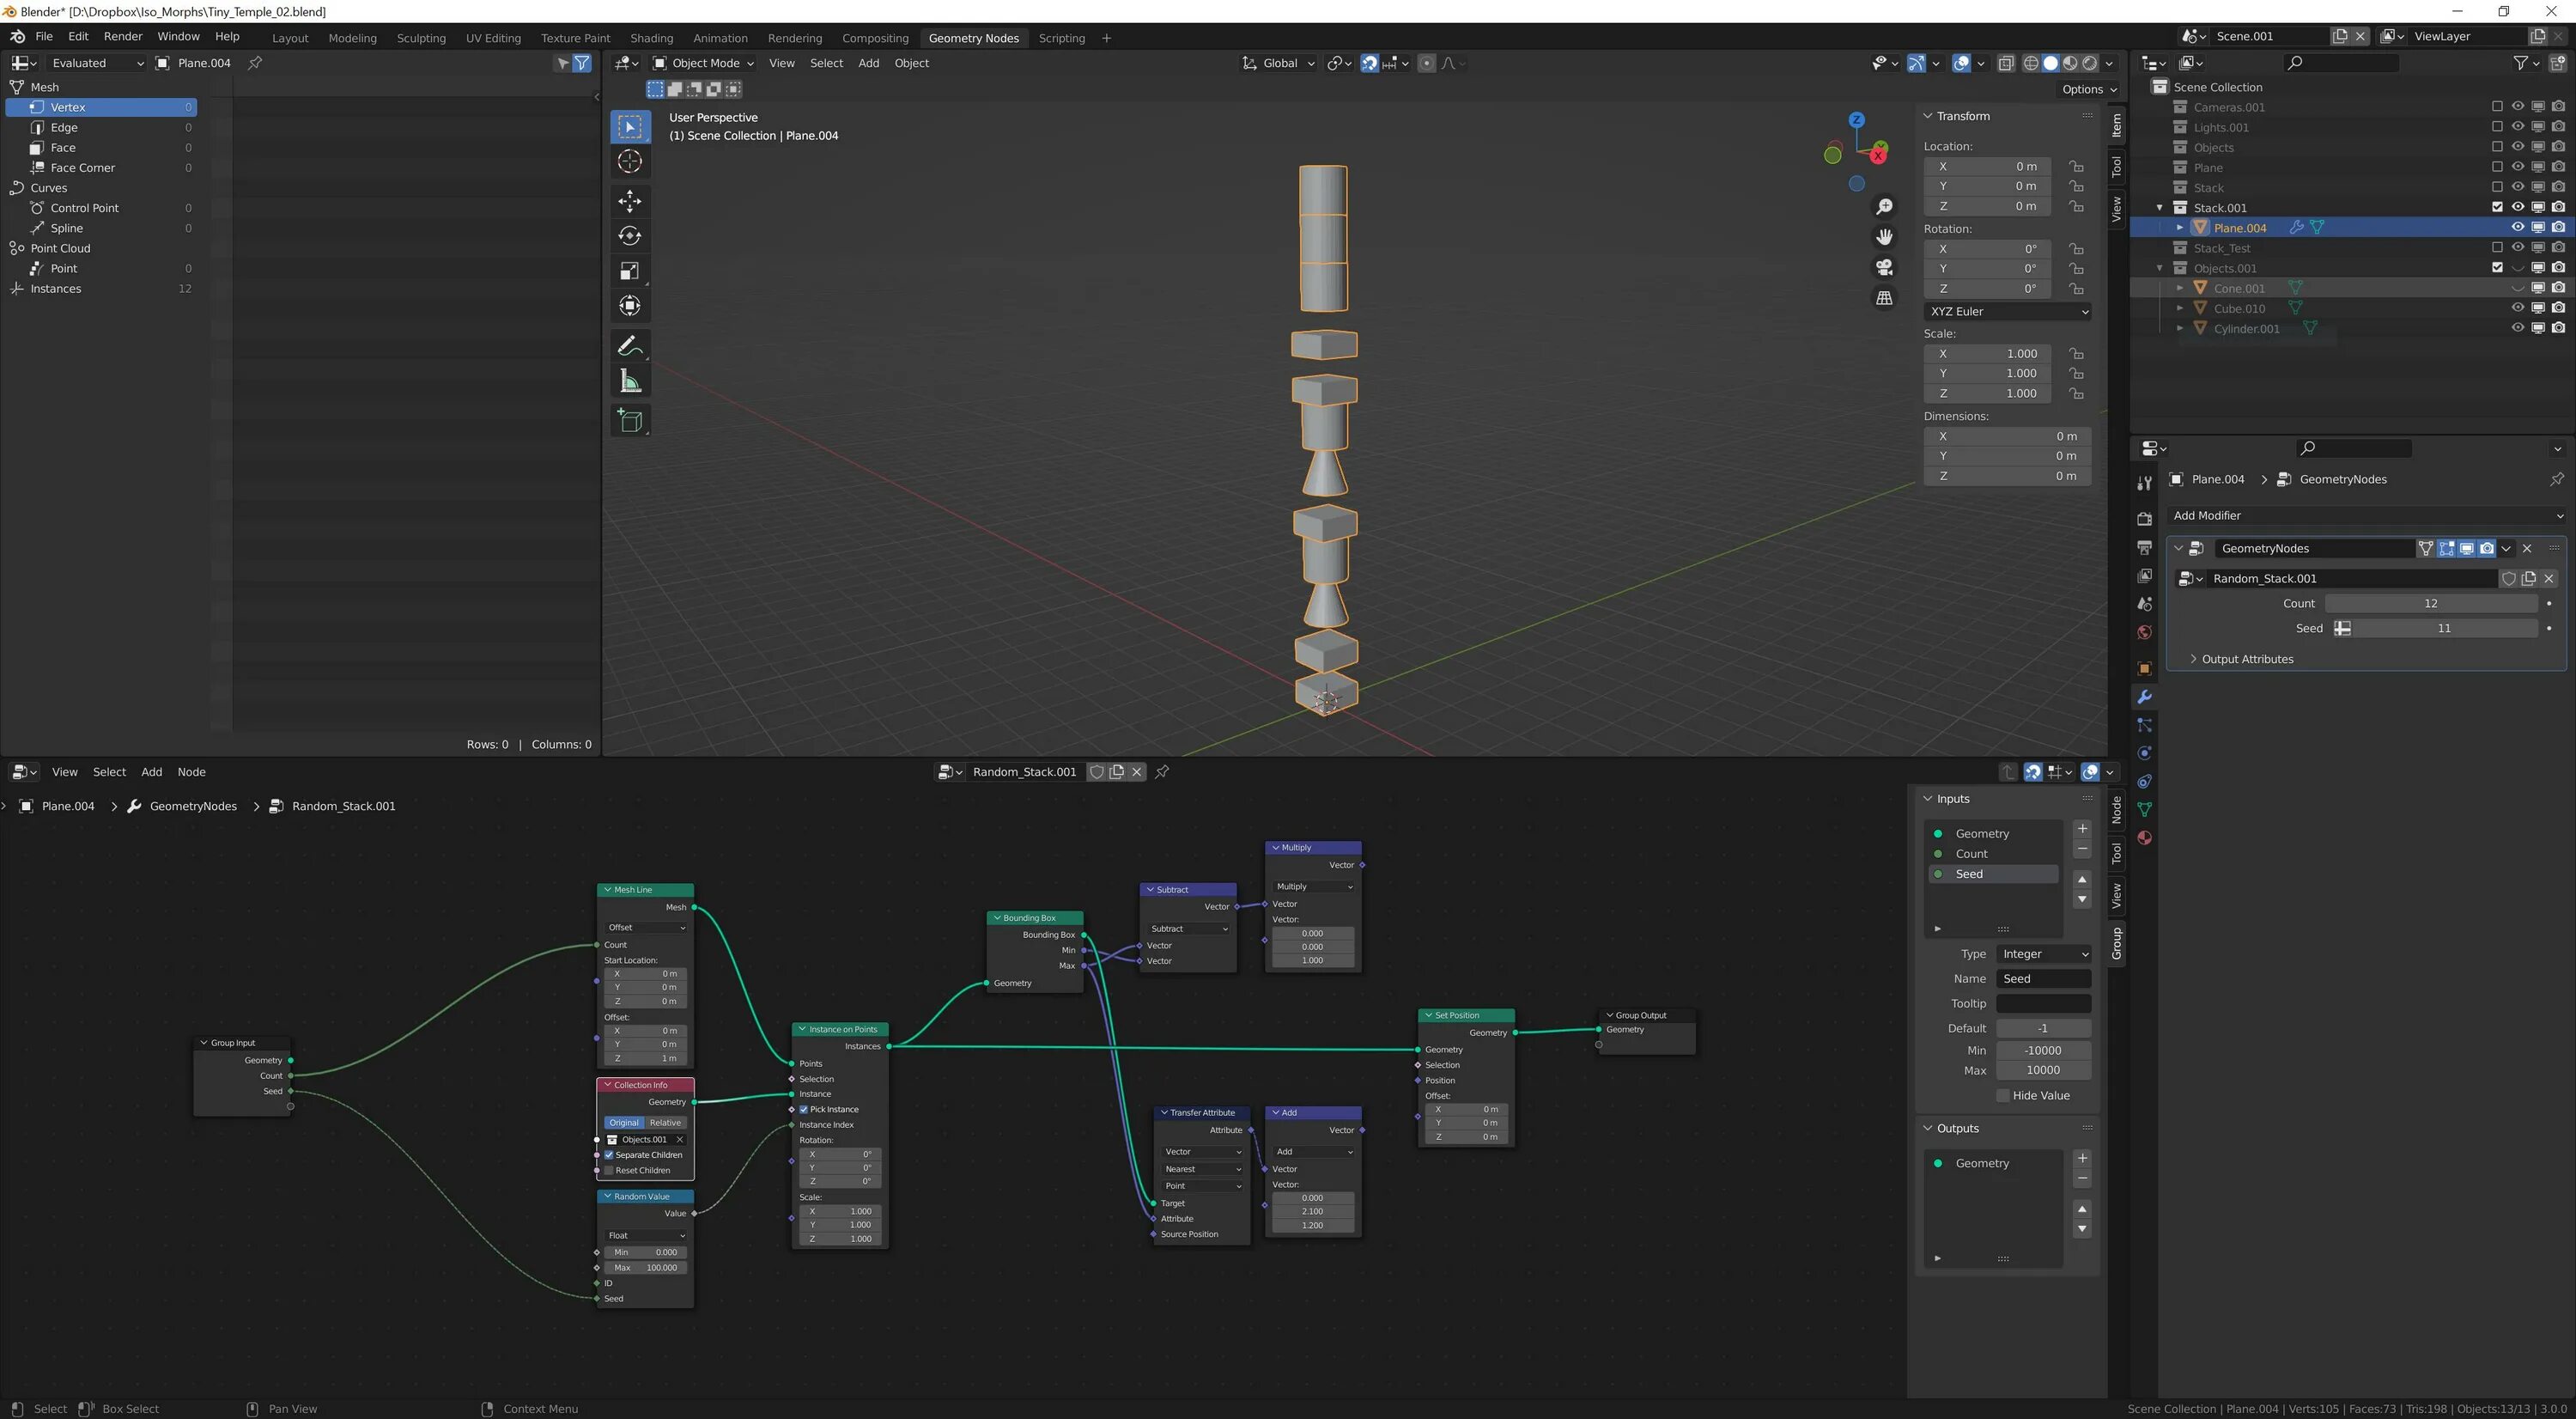Select the Annotate tool
Screen dimensions: 2576x1419
pyautogui.click(x=629, y=346)
